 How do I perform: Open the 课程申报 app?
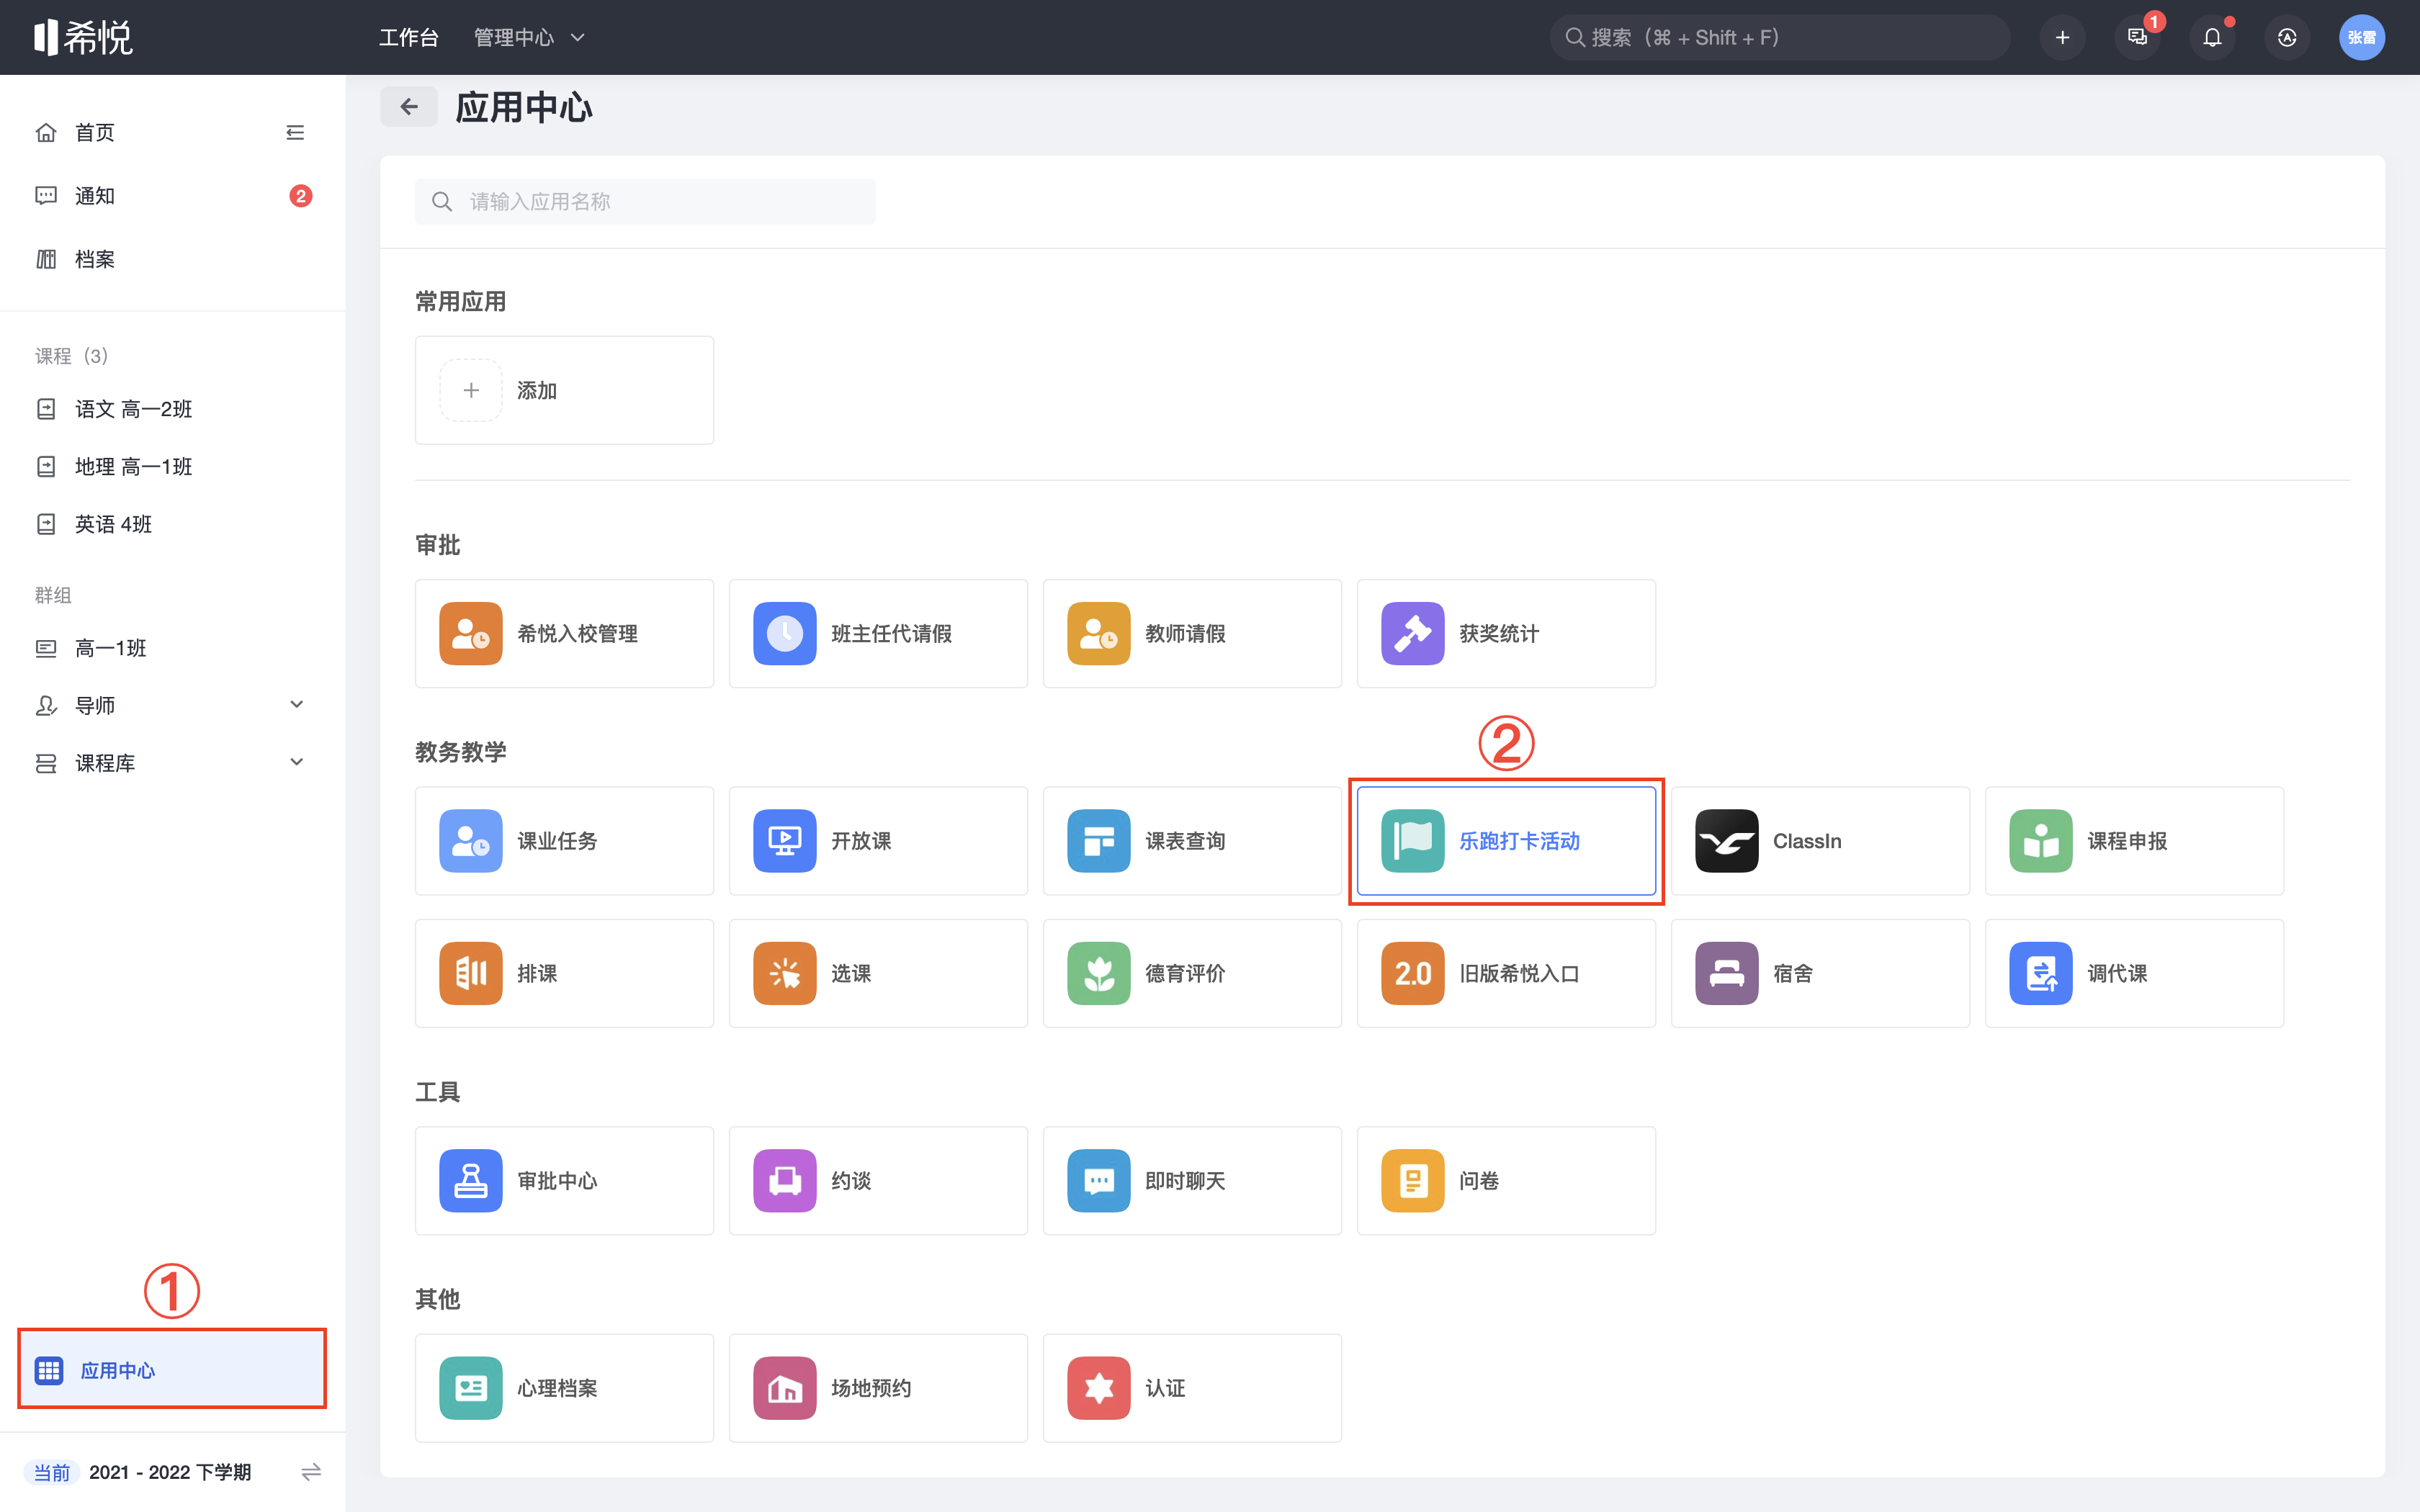pyautogui.click(x=2134, y=840)
